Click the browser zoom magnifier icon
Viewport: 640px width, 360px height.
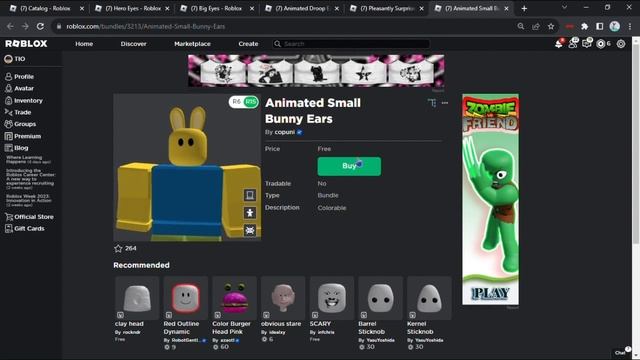(x=521, y=26)
